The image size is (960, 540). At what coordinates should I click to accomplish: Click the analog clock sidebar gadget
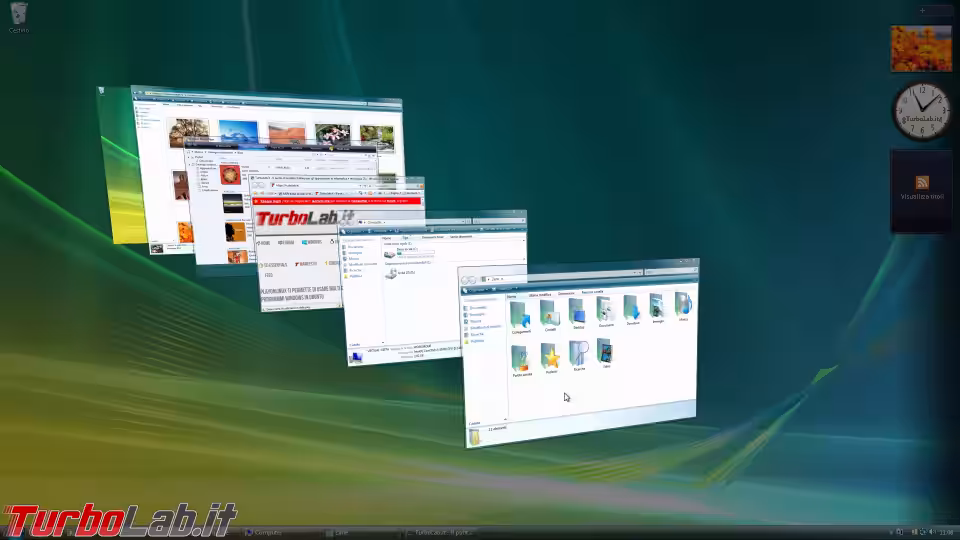pos(920,109)
